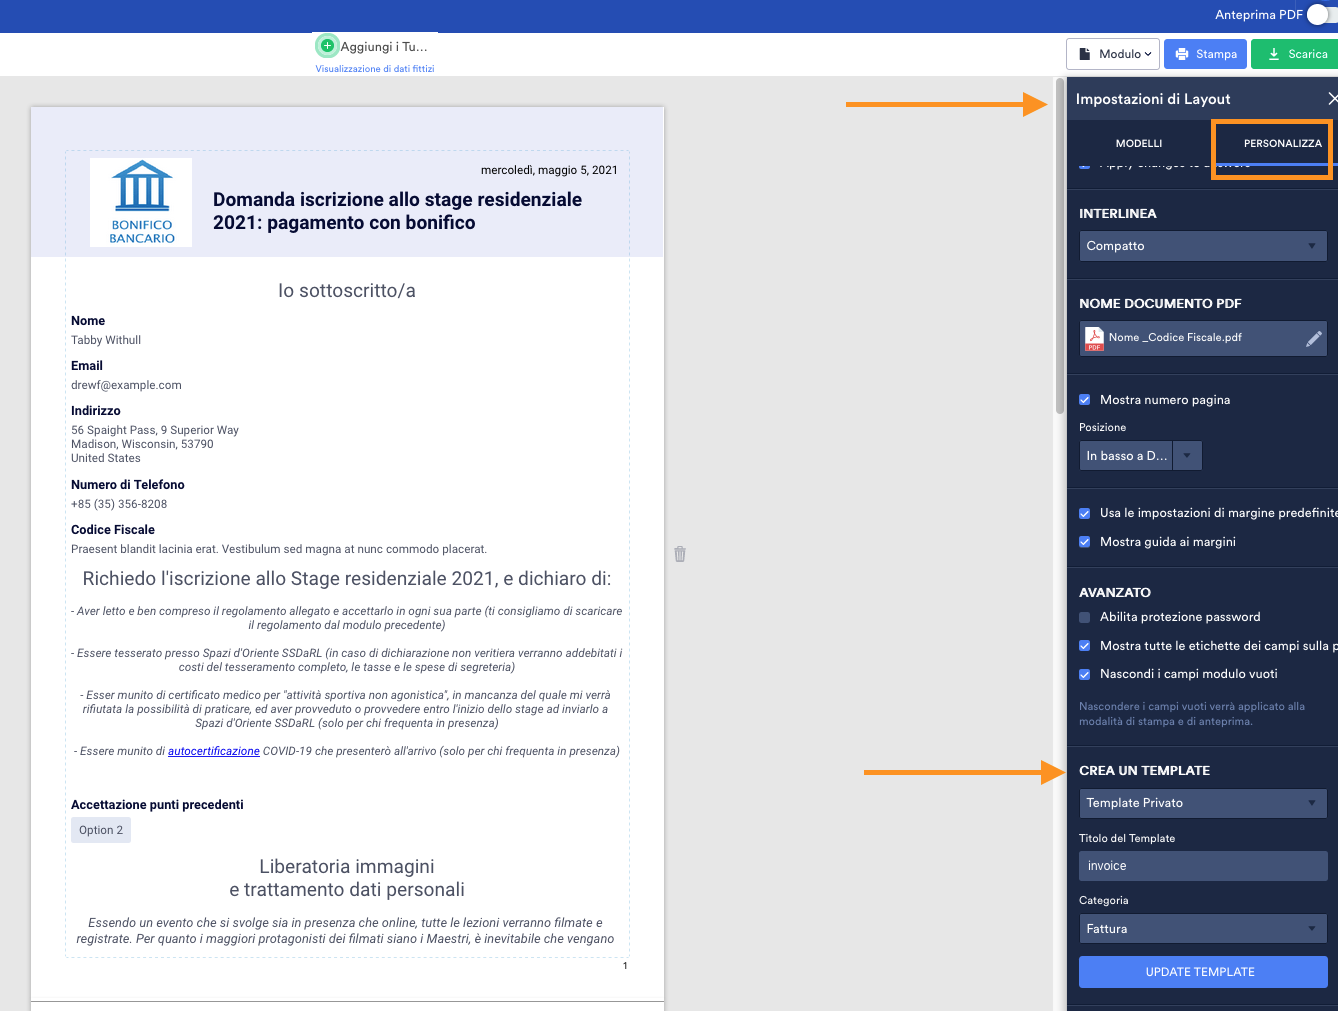Click the green plus icon near Aggiungi i Tu...
This screenshot has width=1338, height=1011.
click(x=326, y=45)
